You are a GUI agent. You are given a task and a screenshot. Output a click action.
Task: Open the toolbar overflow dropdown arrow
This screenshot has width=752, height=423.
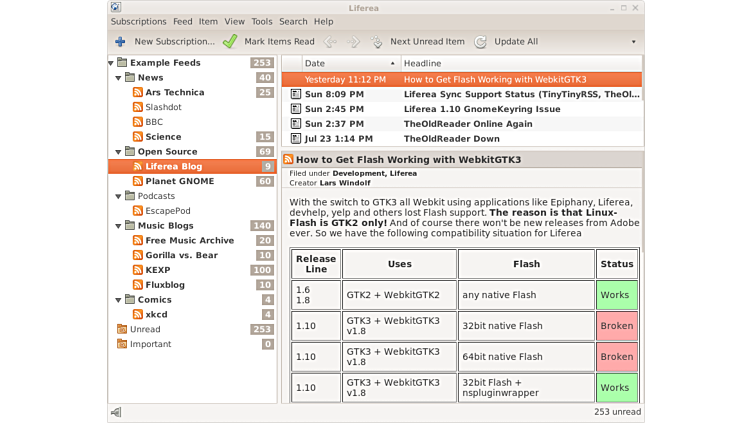pos(633,42)
